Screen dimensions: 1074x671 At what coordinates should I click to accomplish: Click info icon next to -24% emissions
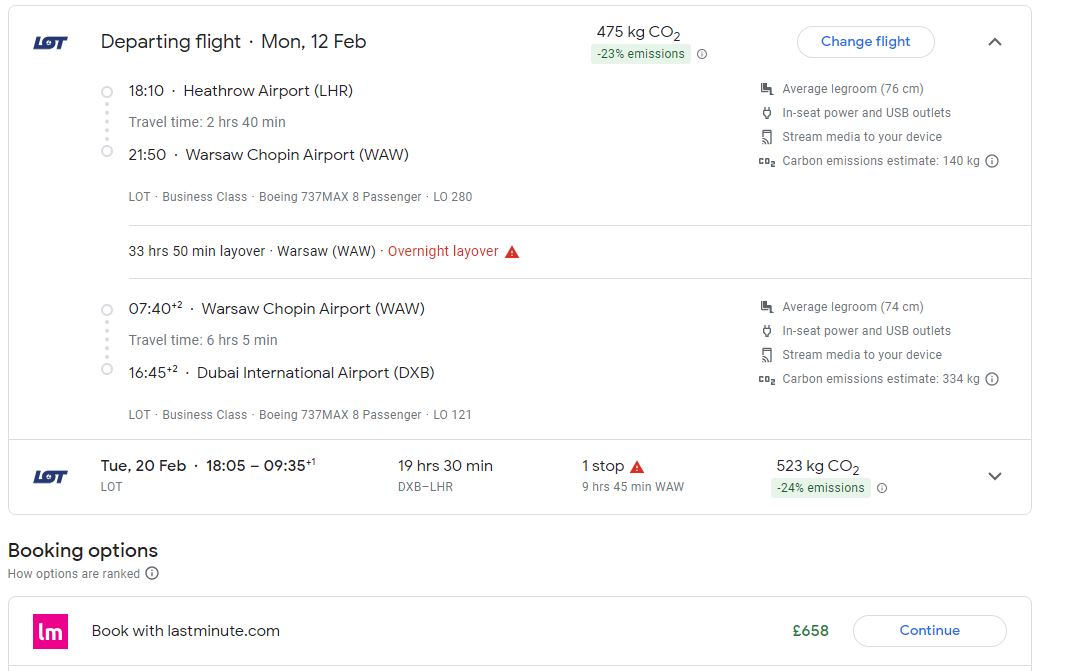882,488
